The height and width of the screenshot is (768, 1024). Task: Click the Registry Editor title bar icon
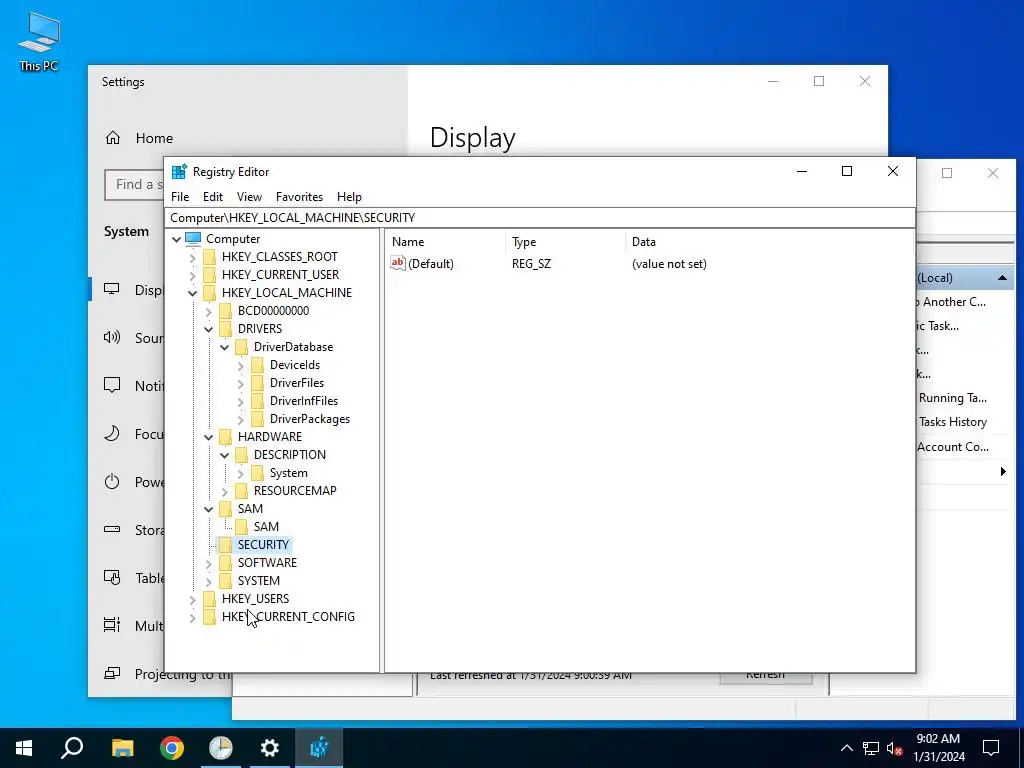pos(179,172)
